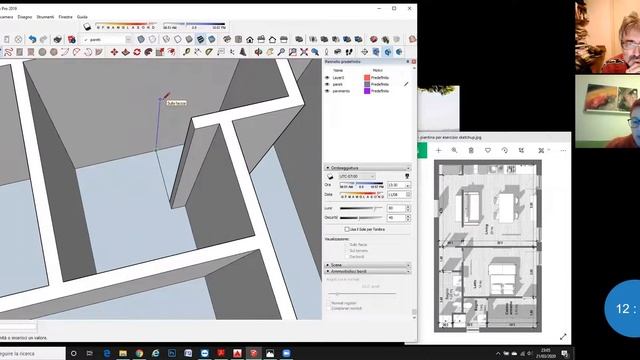The height and width of the screenshot is (360, 640).
Task: Switch to the Iso house view icon
Action: (x=227, y=40)
